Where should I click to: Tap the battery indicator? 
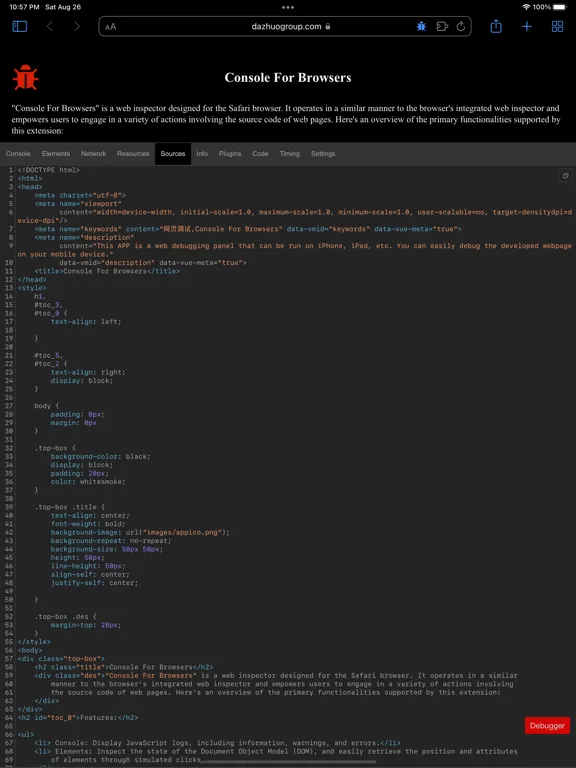(559, 7)
